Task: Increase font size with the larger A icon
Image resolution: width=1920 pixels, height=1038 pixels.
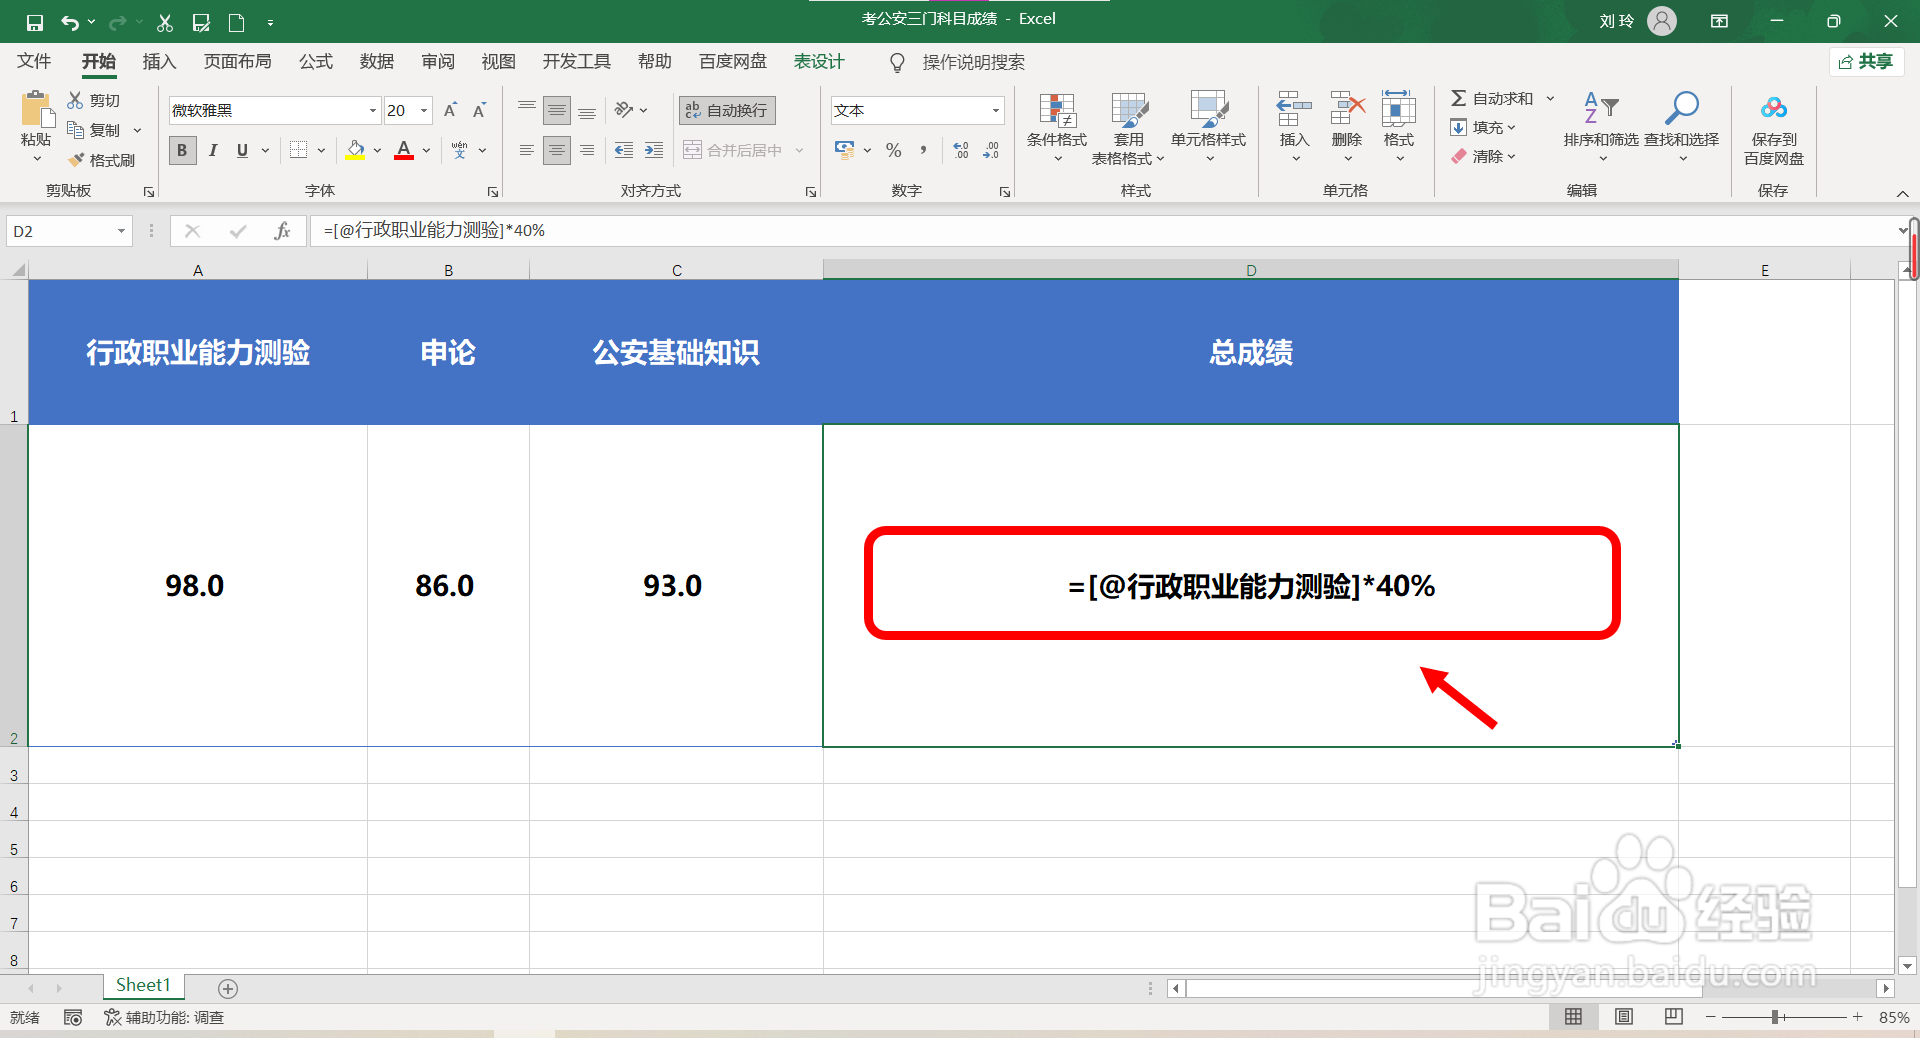Action: tap(450, 110)
